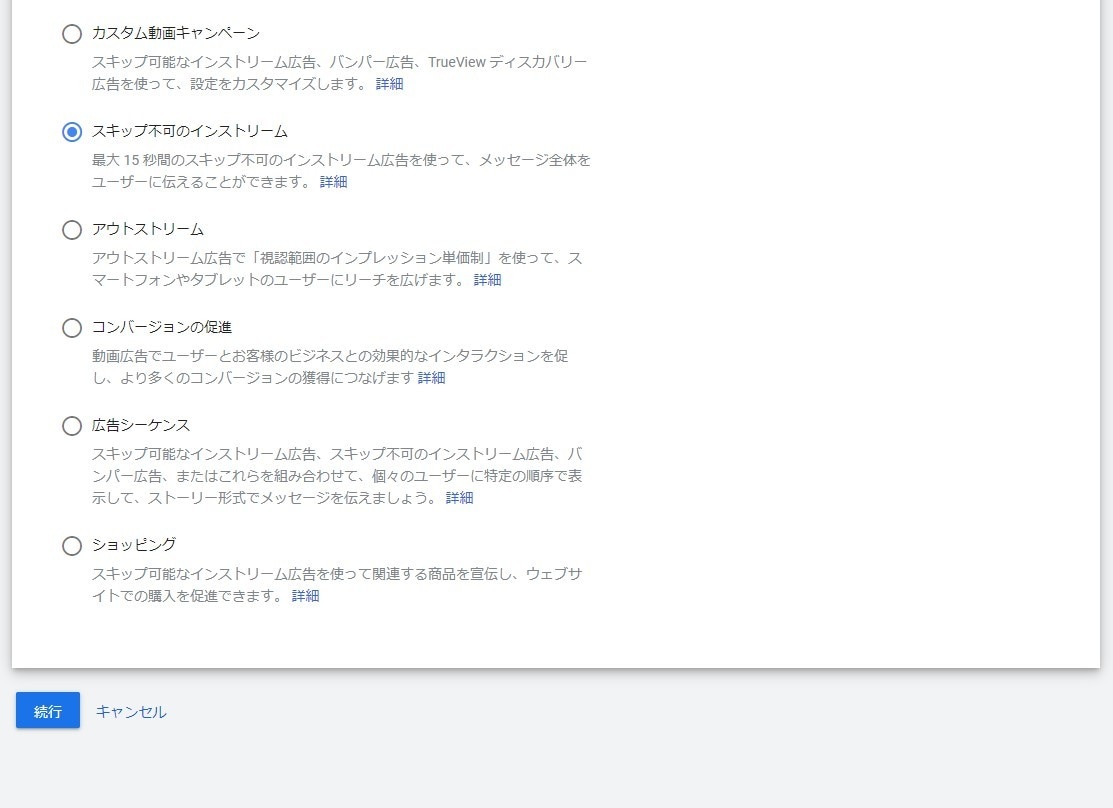
Task: Follow the 詳細 link in コンバージョンの促進 description
Action: (x=431, y=378)
